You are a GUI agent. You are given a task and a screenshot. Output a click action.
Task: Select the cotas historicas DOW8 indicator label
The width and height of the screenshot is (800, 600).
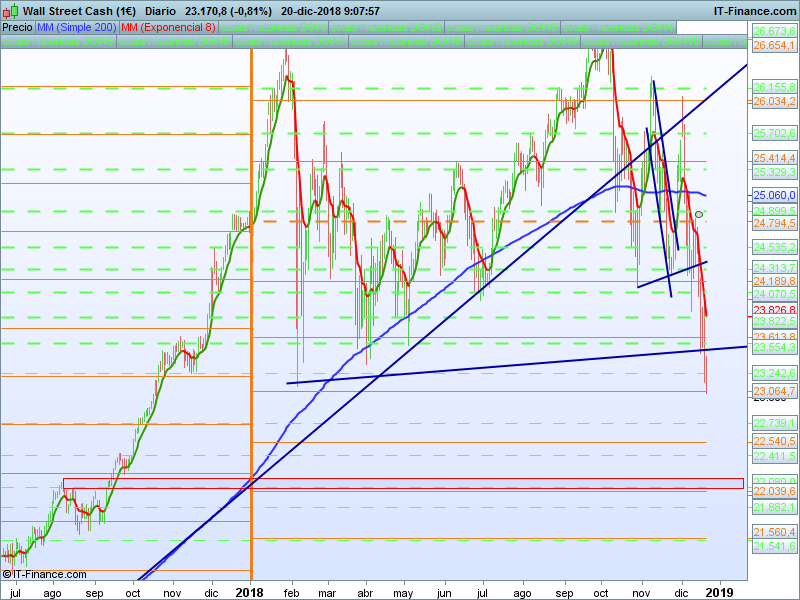tap(406, 41)
